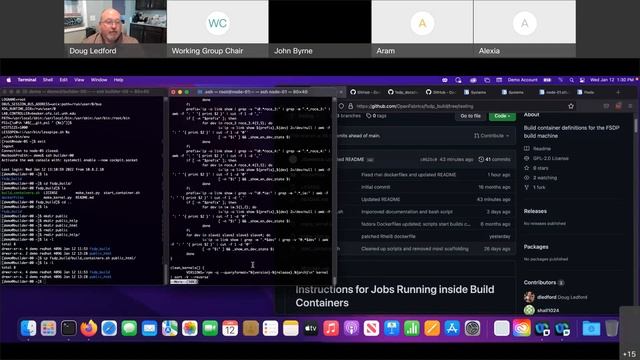Click the Go to file button
Viewport: 640px width, 360px height.
470,116
